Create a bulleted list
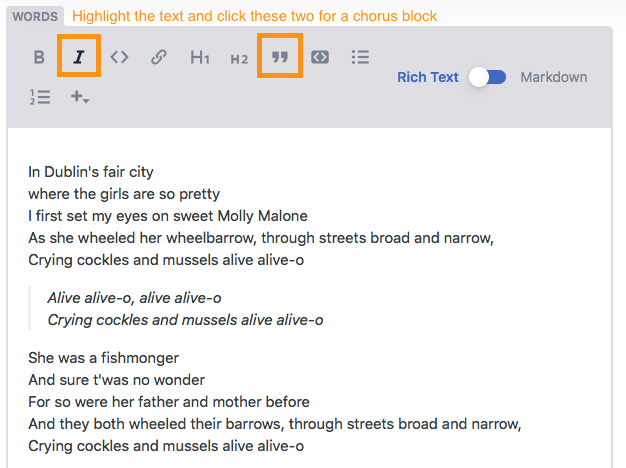 360,57
